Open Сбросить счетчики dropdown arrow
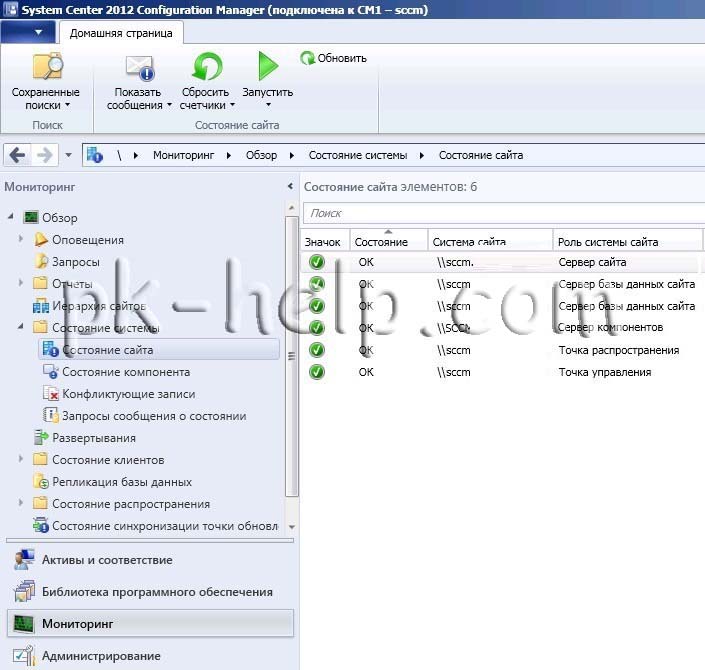This screenshot has width=705, height=670. [232, 105]
